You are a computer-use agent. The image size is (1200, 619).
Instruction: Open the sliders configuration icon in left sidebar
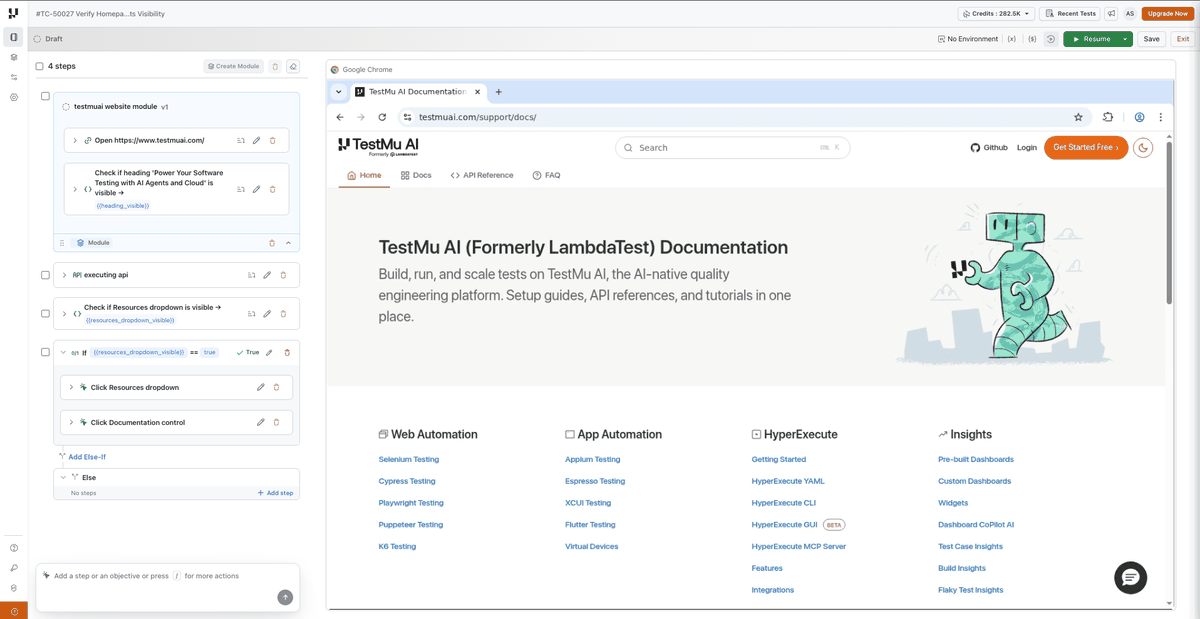pyautogui.click(x=14, y=77)
